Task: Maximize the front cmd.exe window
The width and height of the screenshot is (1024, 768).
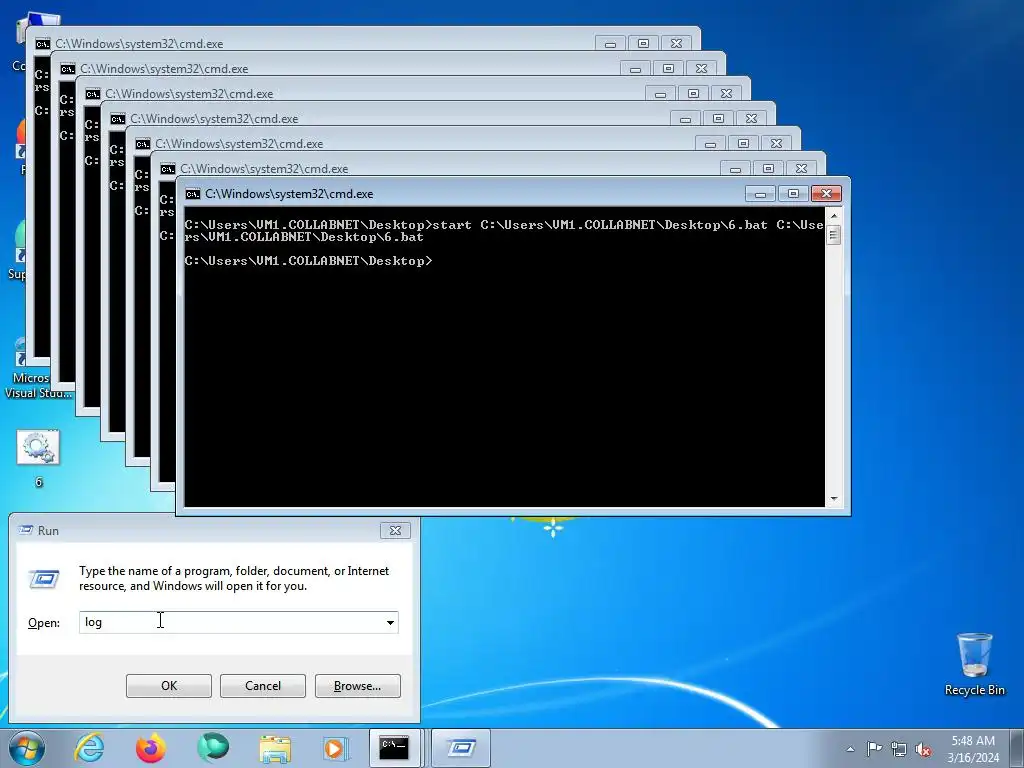Action: click(x=793, y=194)
